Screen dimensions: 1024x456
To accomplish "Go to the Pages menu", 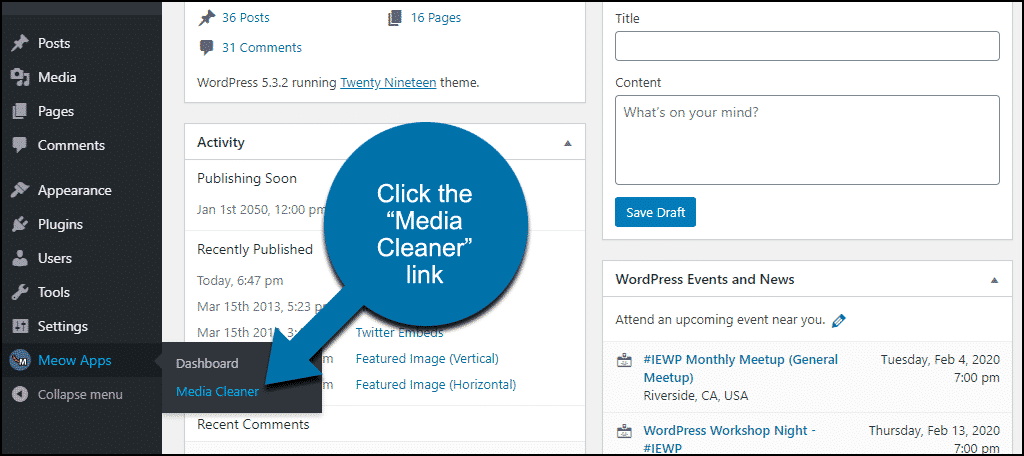I will (x=56, y=111).
